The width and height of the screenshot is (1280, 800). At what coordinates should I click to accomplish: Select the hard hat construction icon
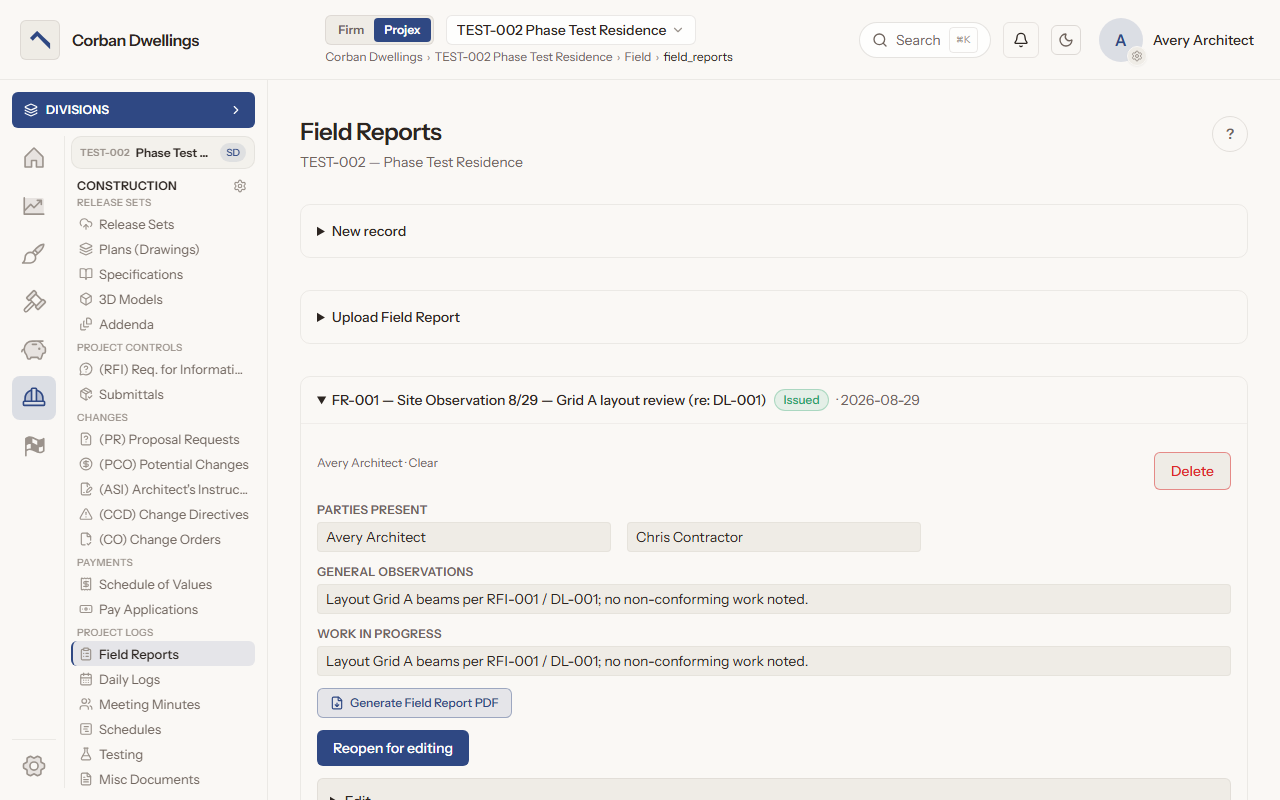[x=34, y=398]
